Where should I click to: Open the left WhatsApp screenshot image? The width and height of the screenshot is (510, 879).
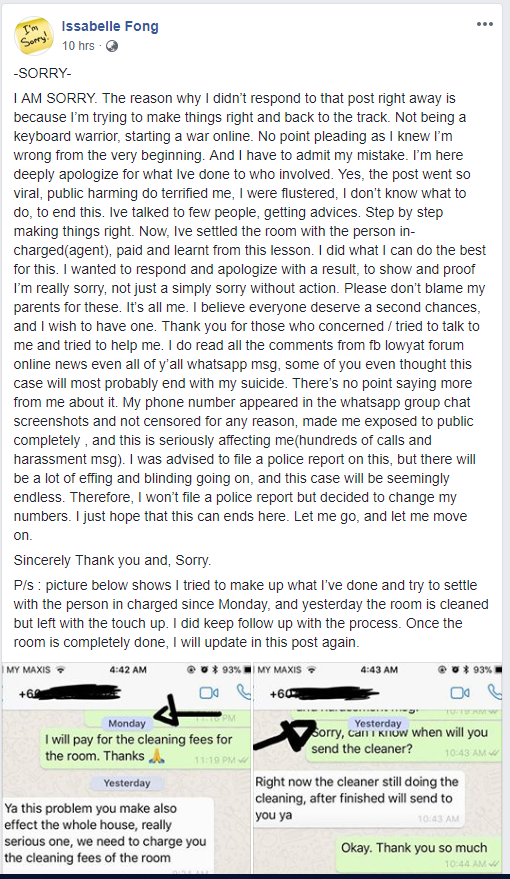127,768
